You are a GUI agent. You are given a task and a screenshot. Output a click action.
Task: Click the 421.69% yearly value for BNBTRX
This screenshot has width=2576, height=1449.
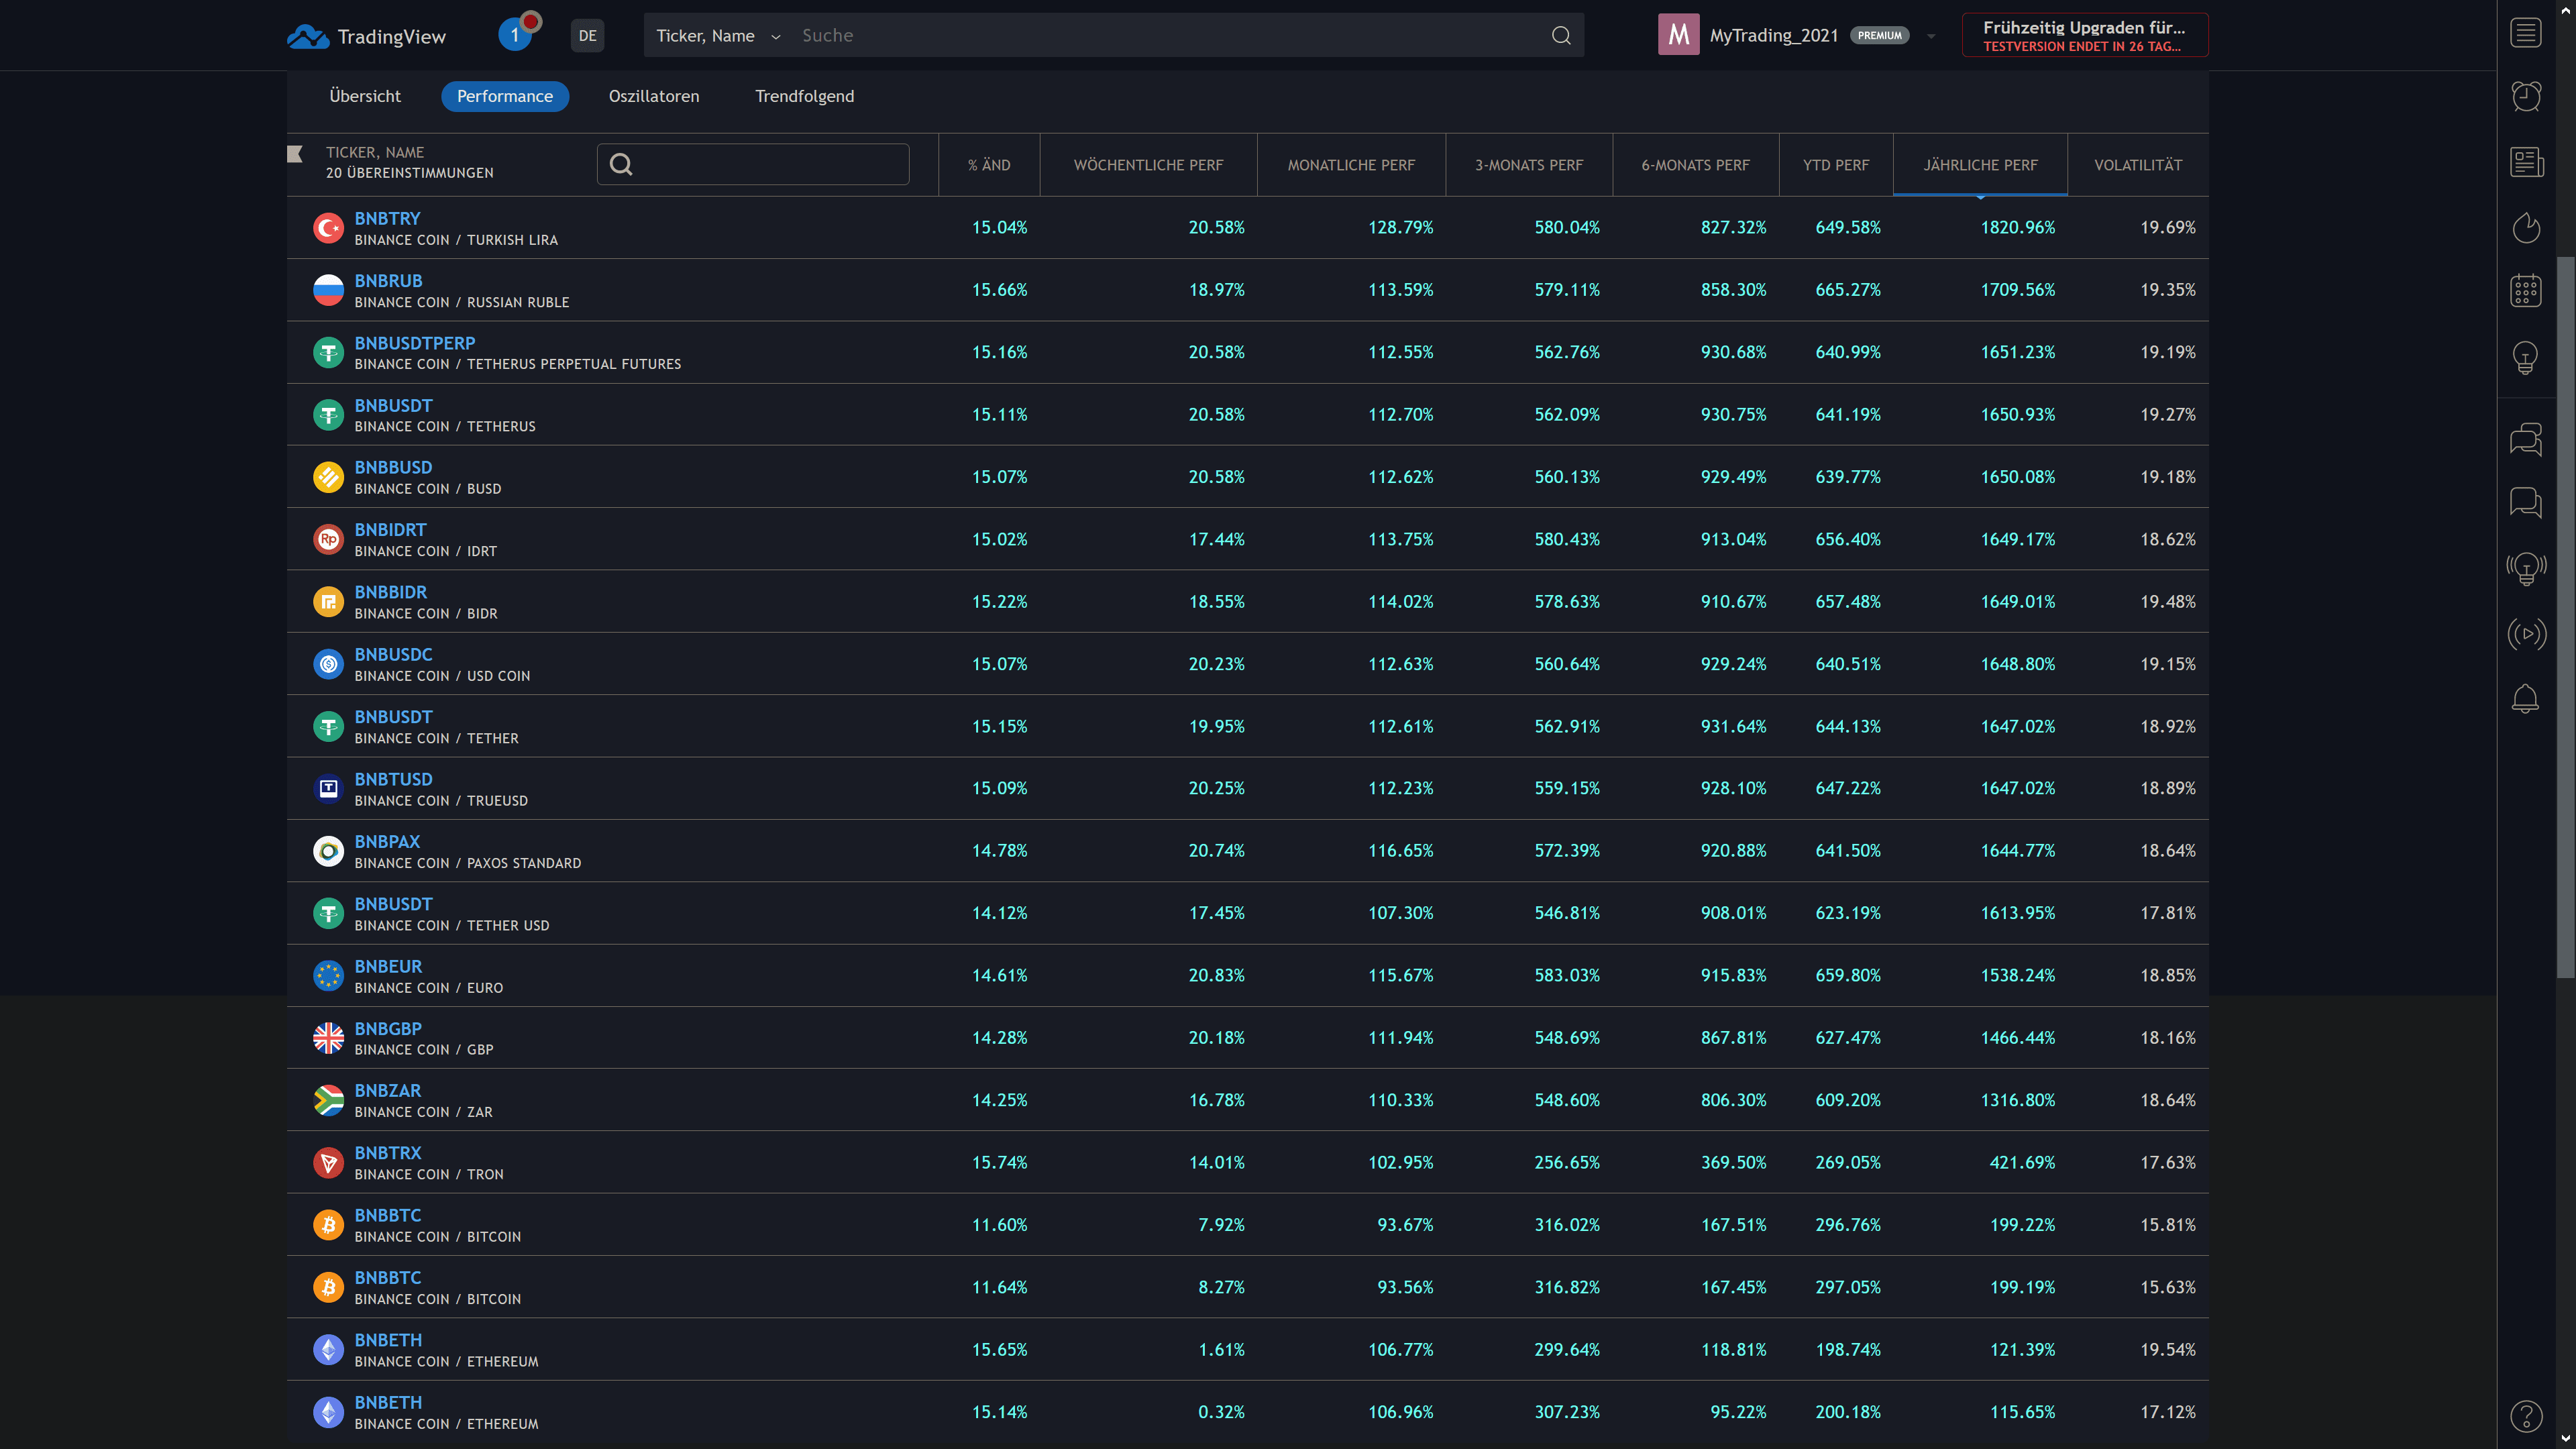pos(2022,1163)
